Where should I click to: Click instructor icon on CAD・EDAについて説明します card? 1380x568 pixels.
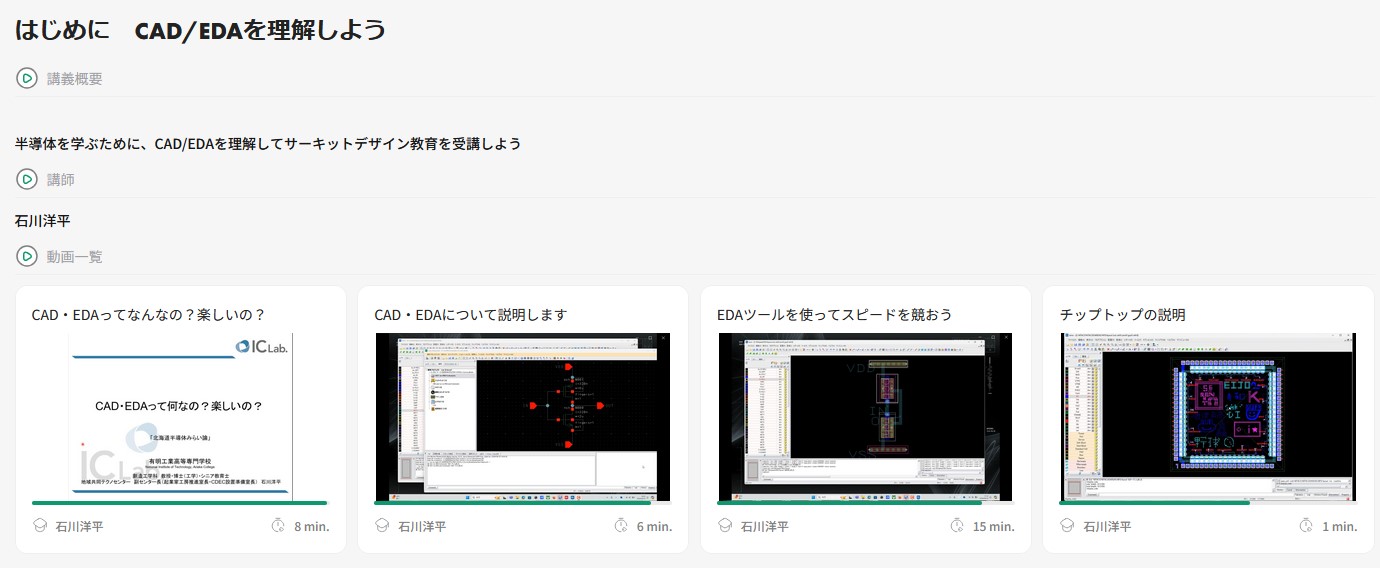[x=383, y=526]
